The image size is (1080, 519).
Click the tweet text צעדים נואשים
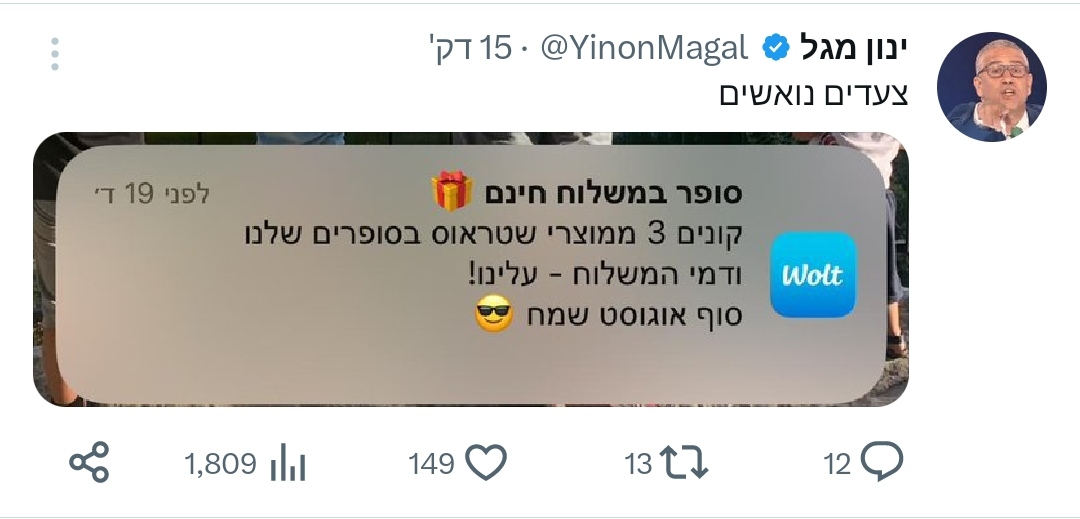click(814, 94)
